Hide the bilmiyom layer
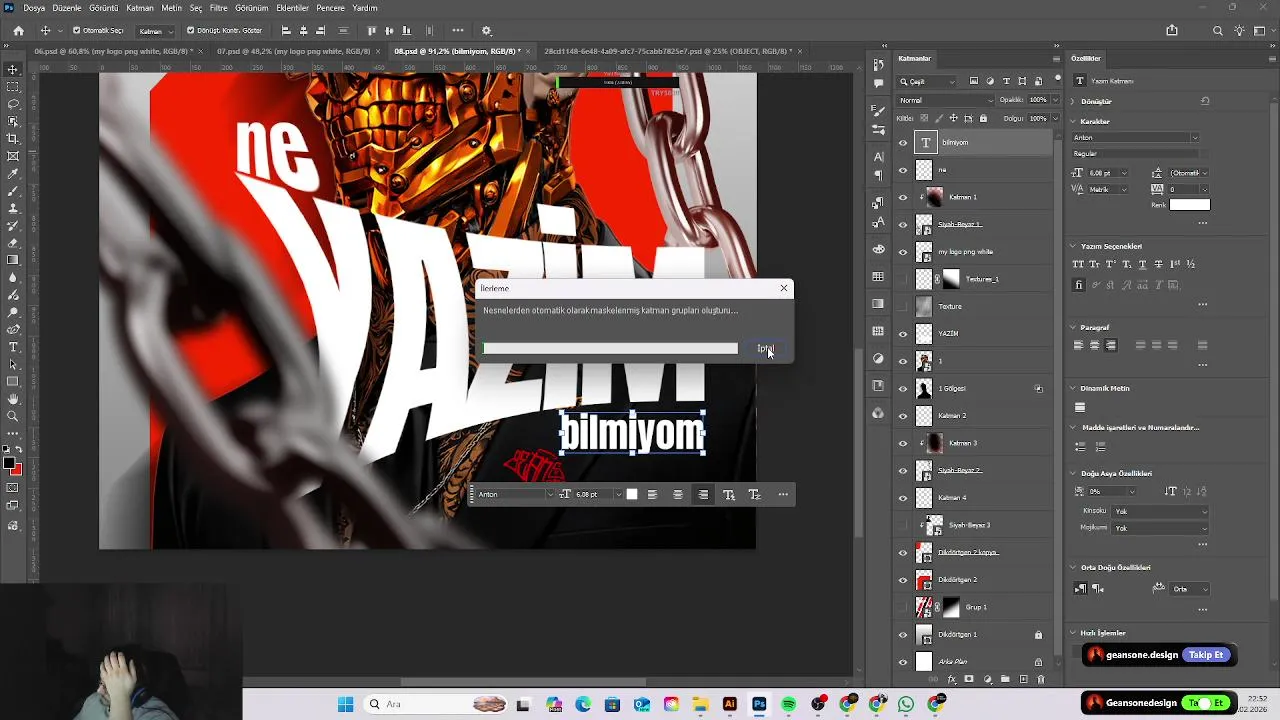 coord(903,143)
